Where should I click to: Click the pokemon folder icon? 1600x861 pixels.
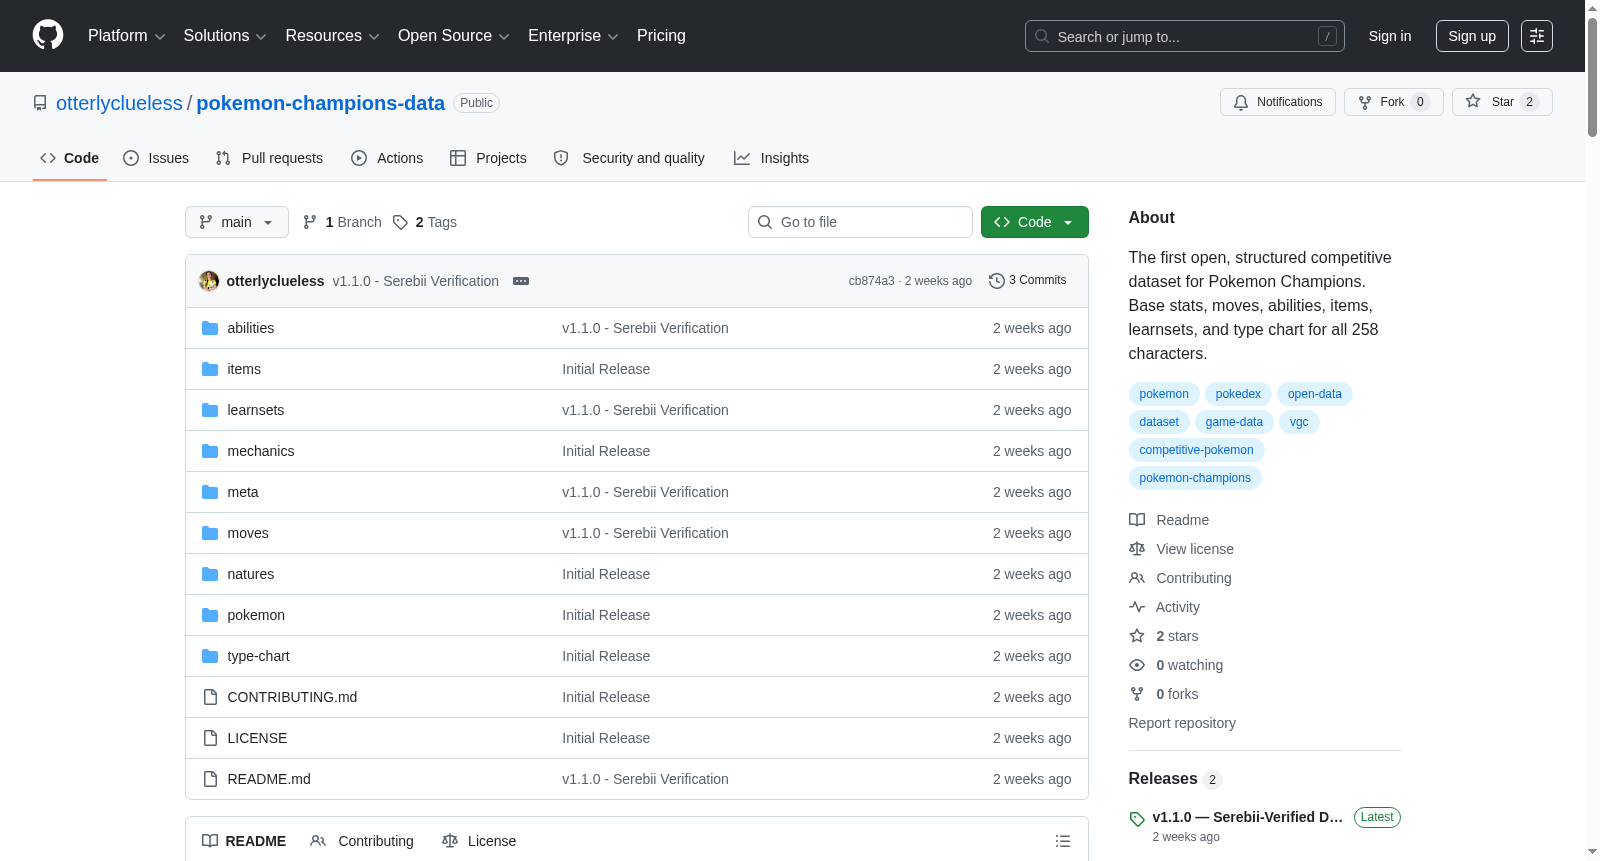point(210,615)
